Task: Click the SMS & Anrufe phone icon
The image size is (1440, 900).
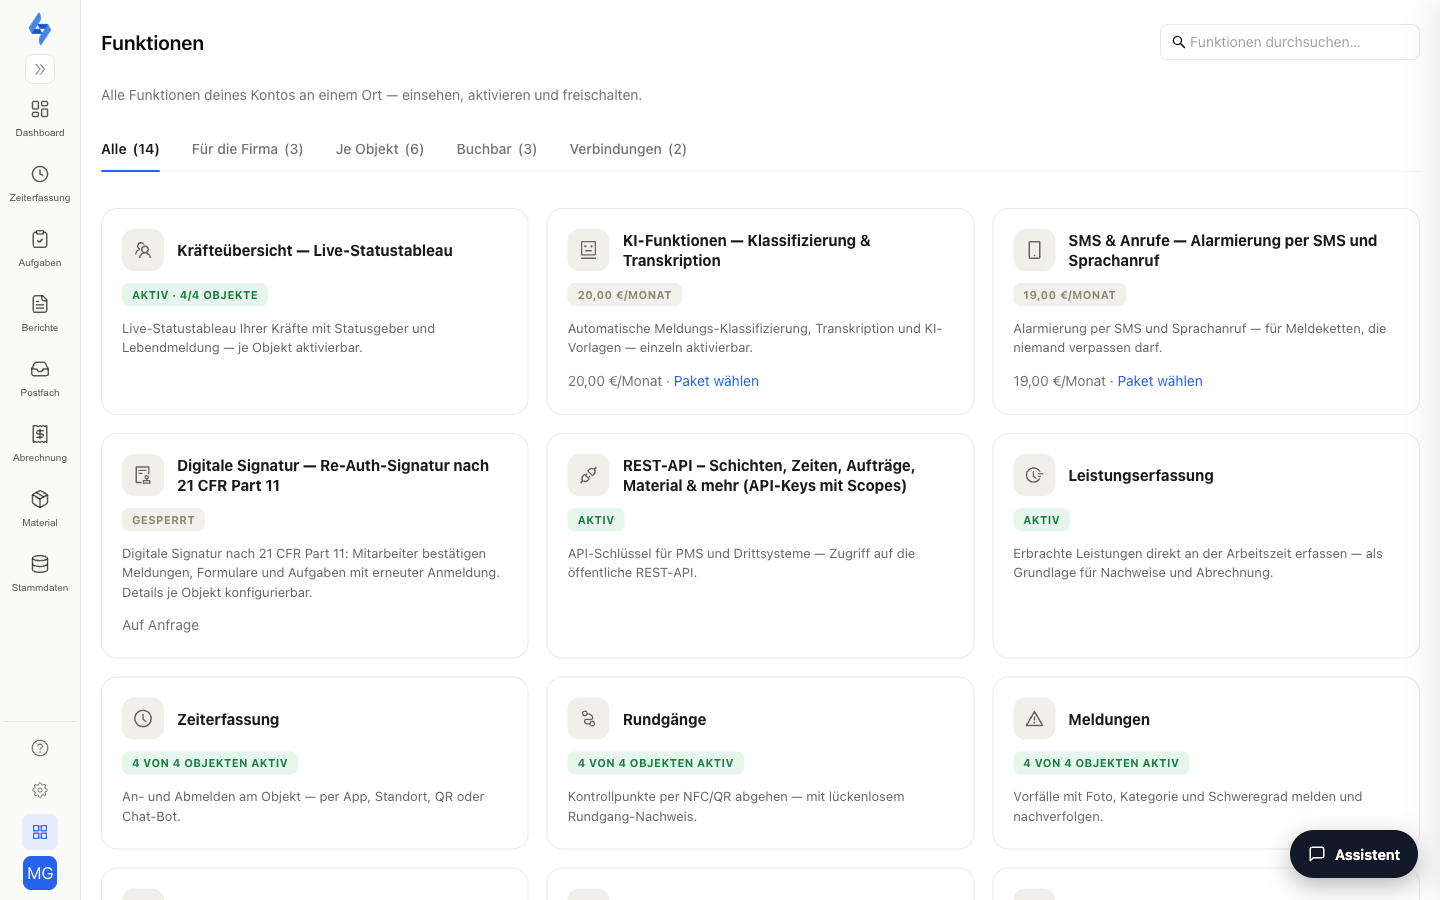Action: click(1034, 250)
